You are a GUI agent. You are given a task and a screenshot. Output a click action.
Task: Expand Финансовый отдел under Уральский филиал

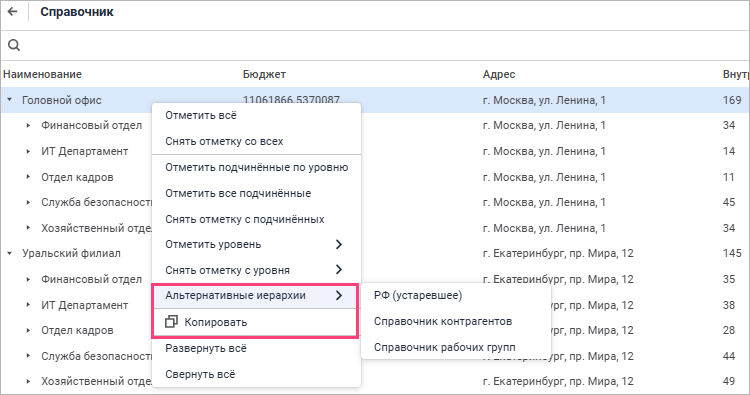[28, 279]
